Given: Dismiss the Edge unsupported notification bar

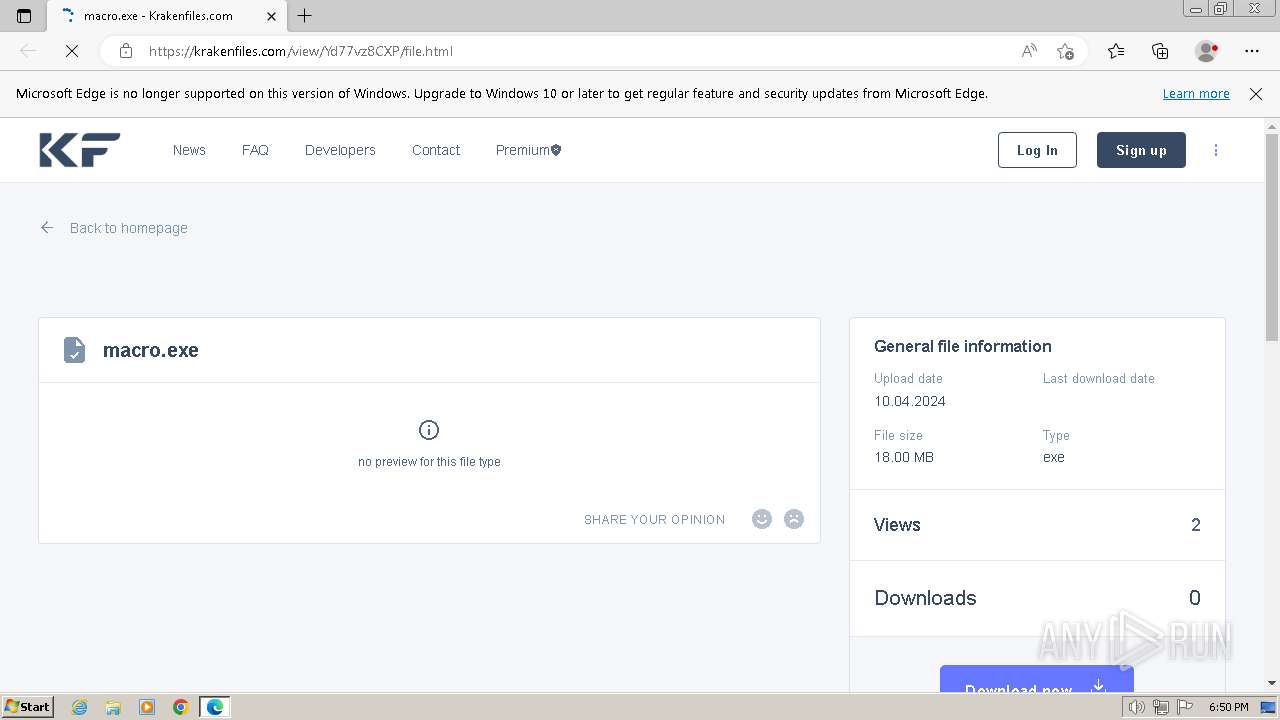Looking at the screenshot, I should coord(1256,94).
